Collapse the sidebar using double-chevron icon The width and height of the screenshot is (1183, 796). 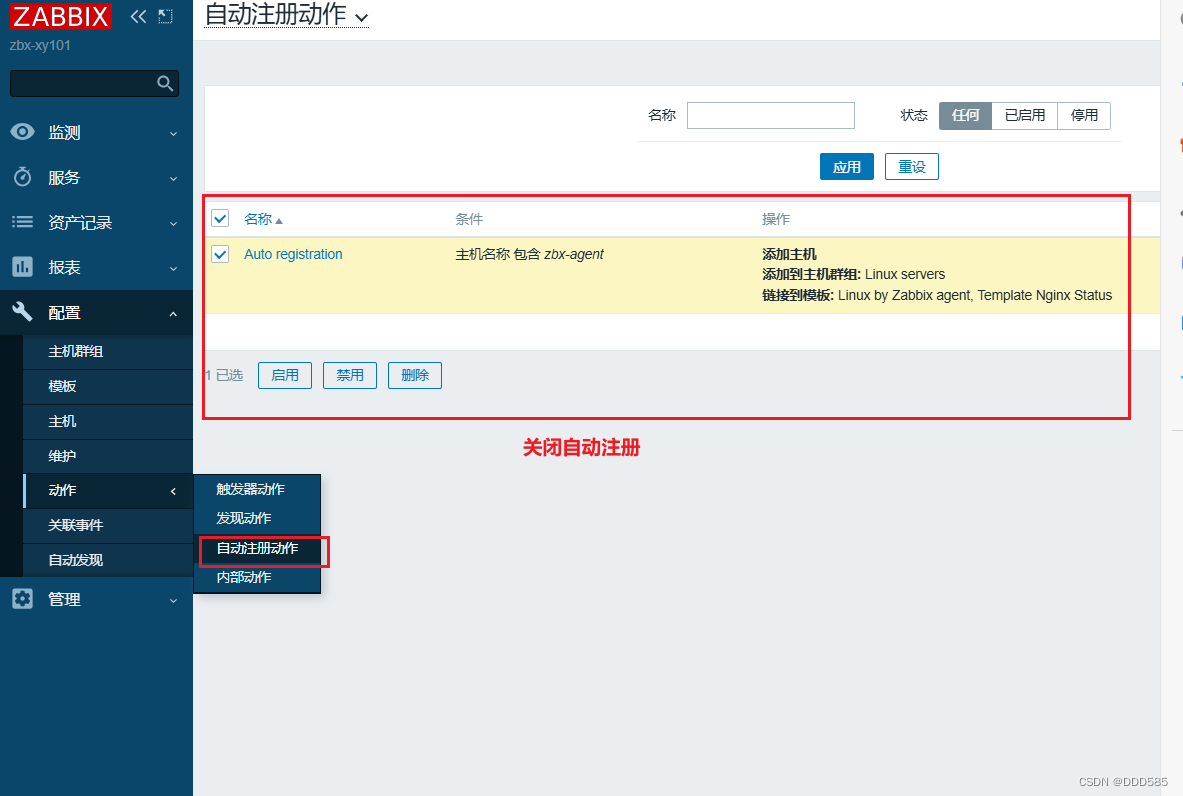click(138, 16)
